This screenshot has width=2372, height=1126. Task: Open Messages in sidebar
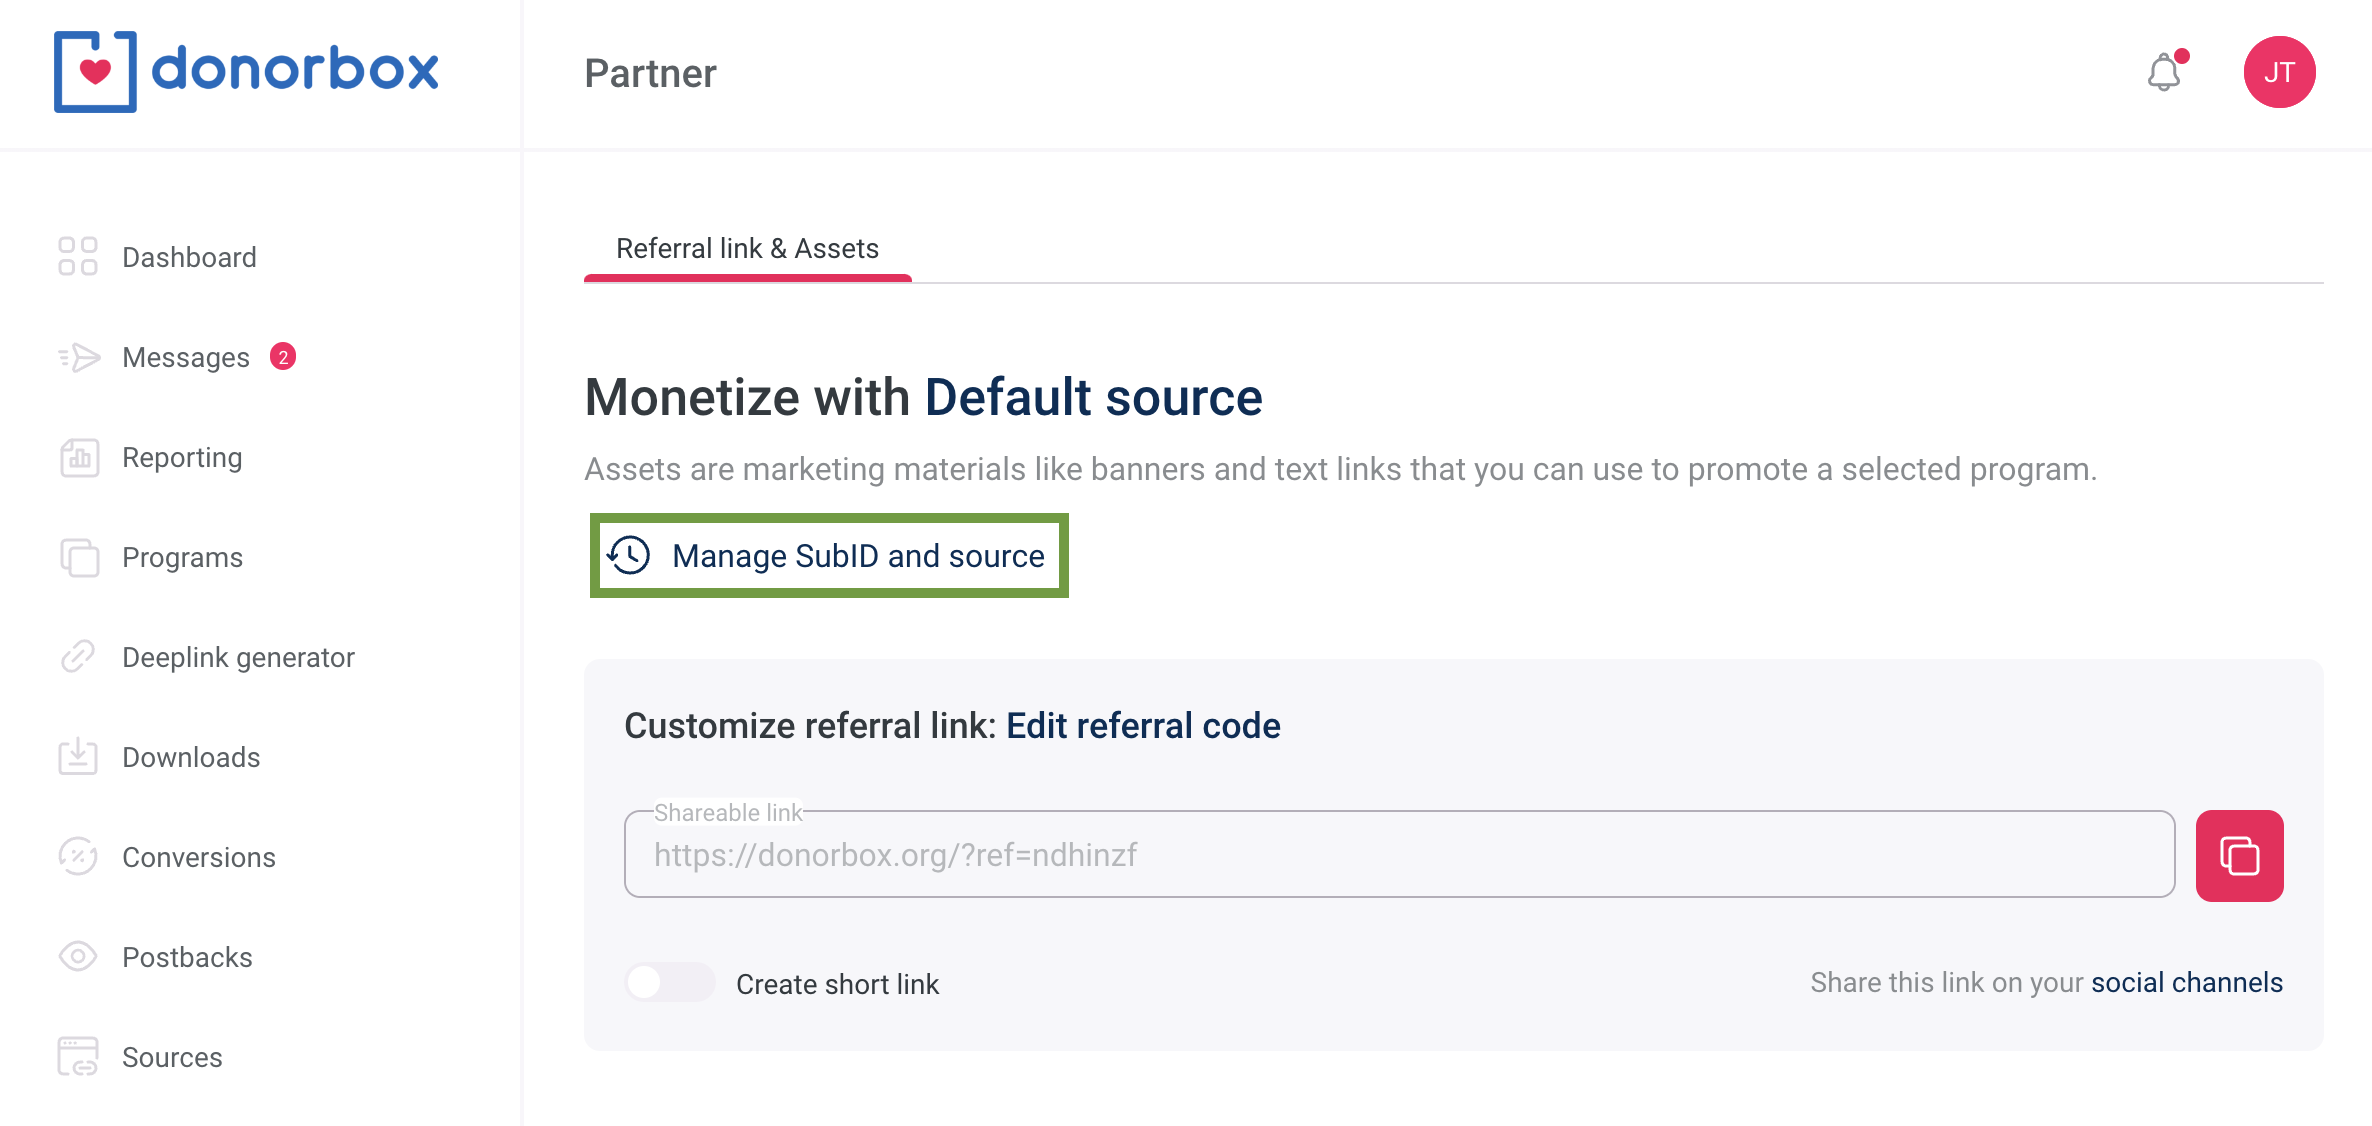[186, 357]
